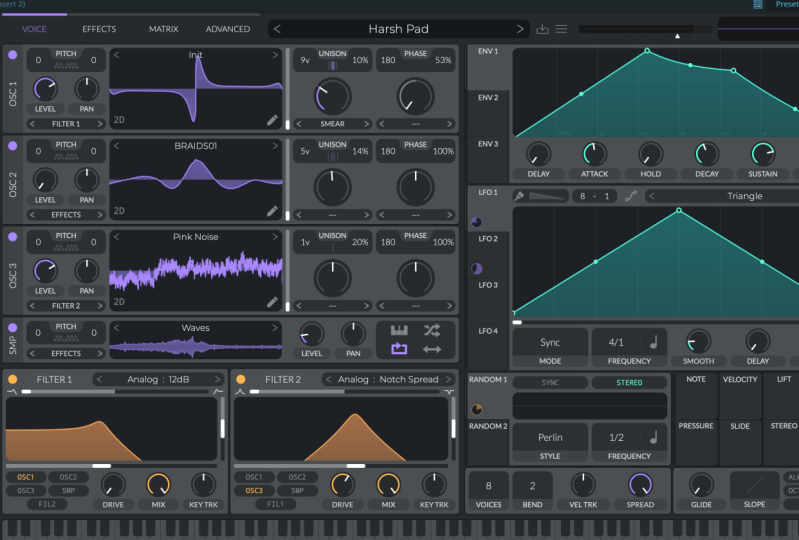Click the Glide knob

click(x=701, y=485)
